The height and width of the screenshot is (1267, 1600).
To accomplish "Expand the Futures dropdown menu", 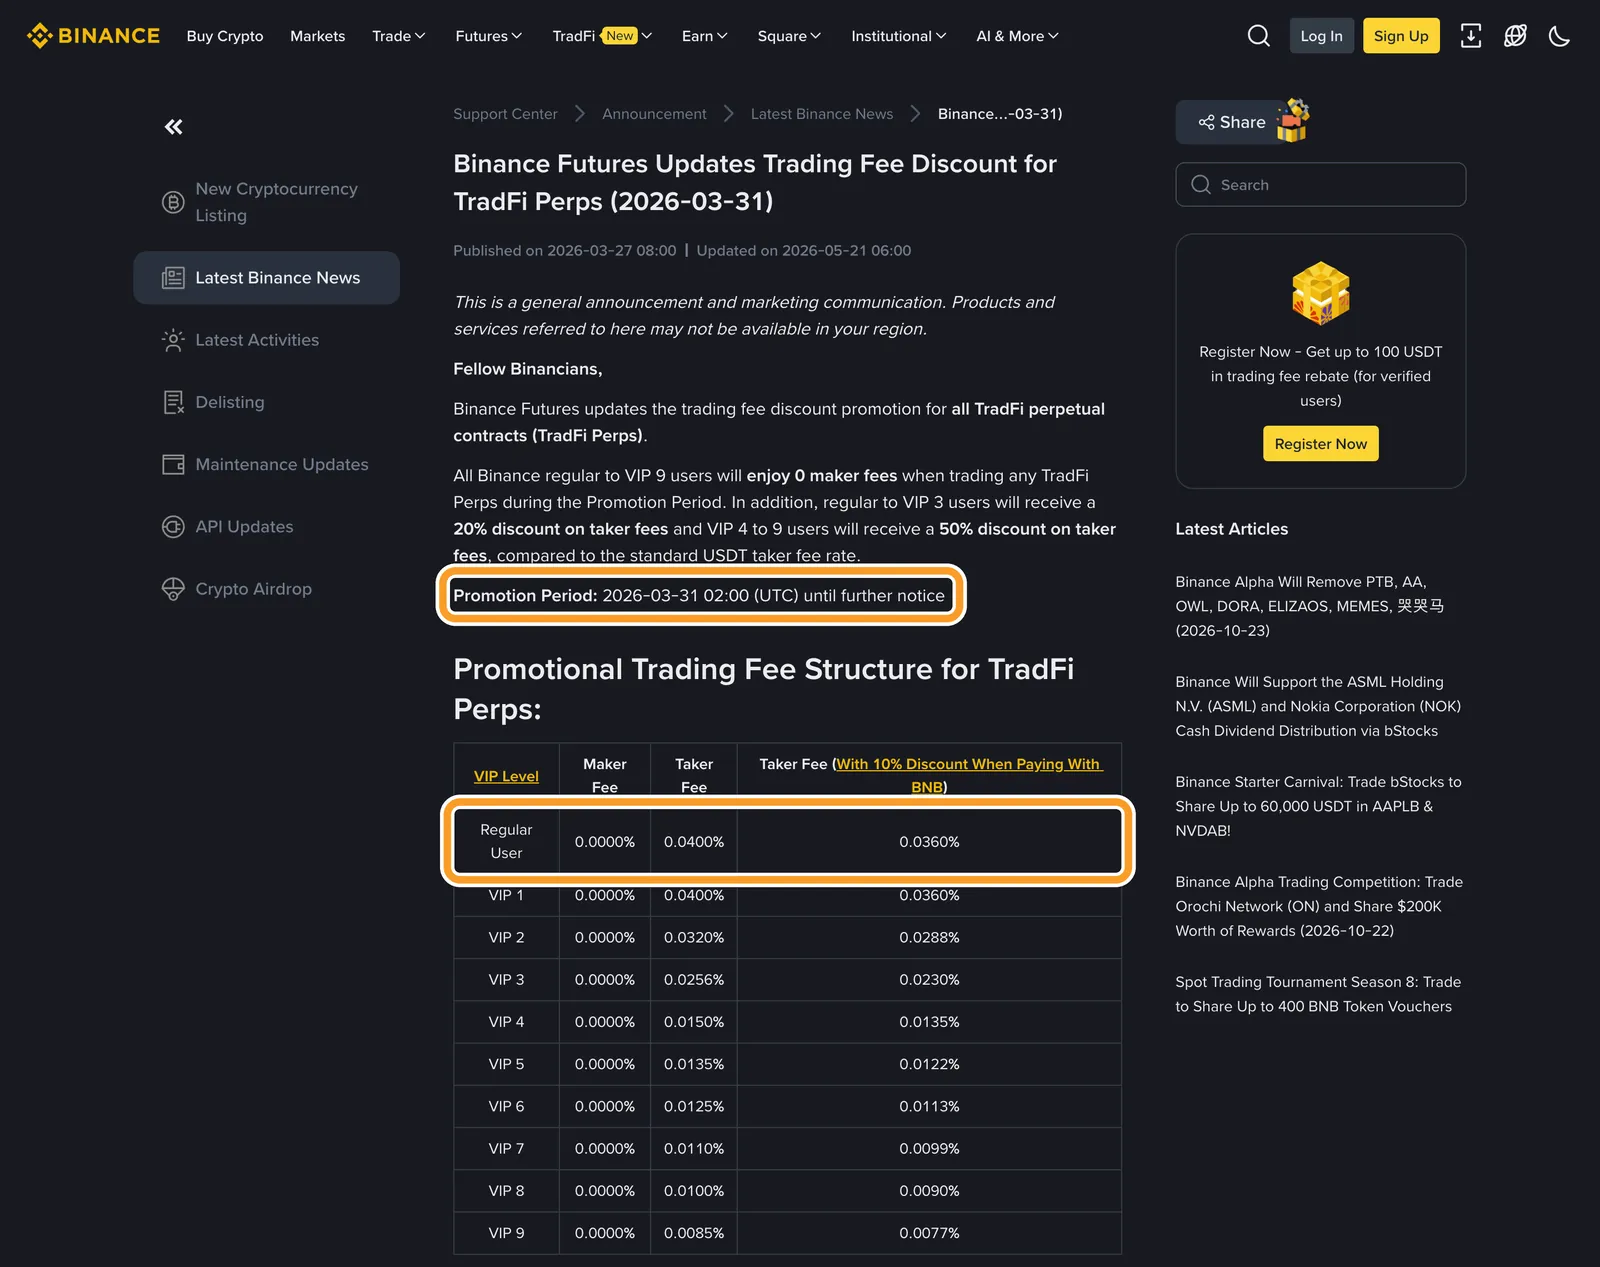I will tap(488, 36).
